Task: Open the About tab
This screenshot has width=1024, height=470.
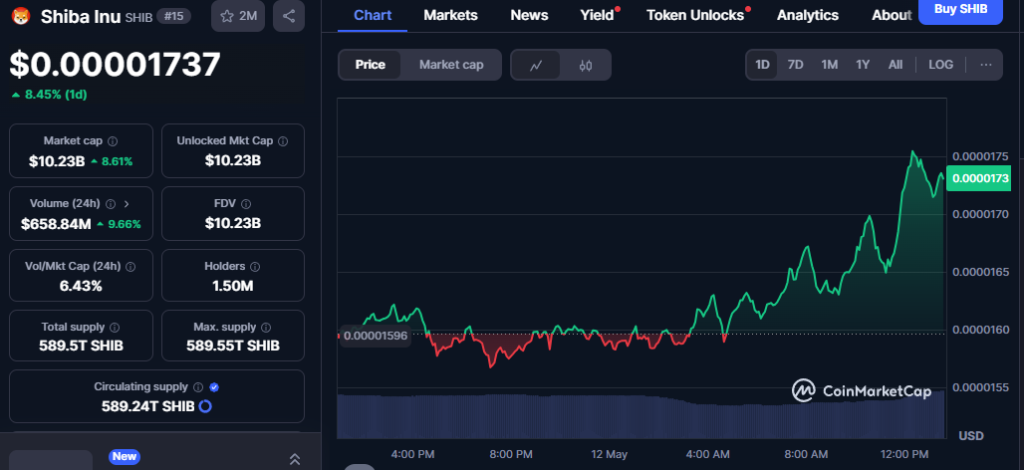Action: (891, 15)
